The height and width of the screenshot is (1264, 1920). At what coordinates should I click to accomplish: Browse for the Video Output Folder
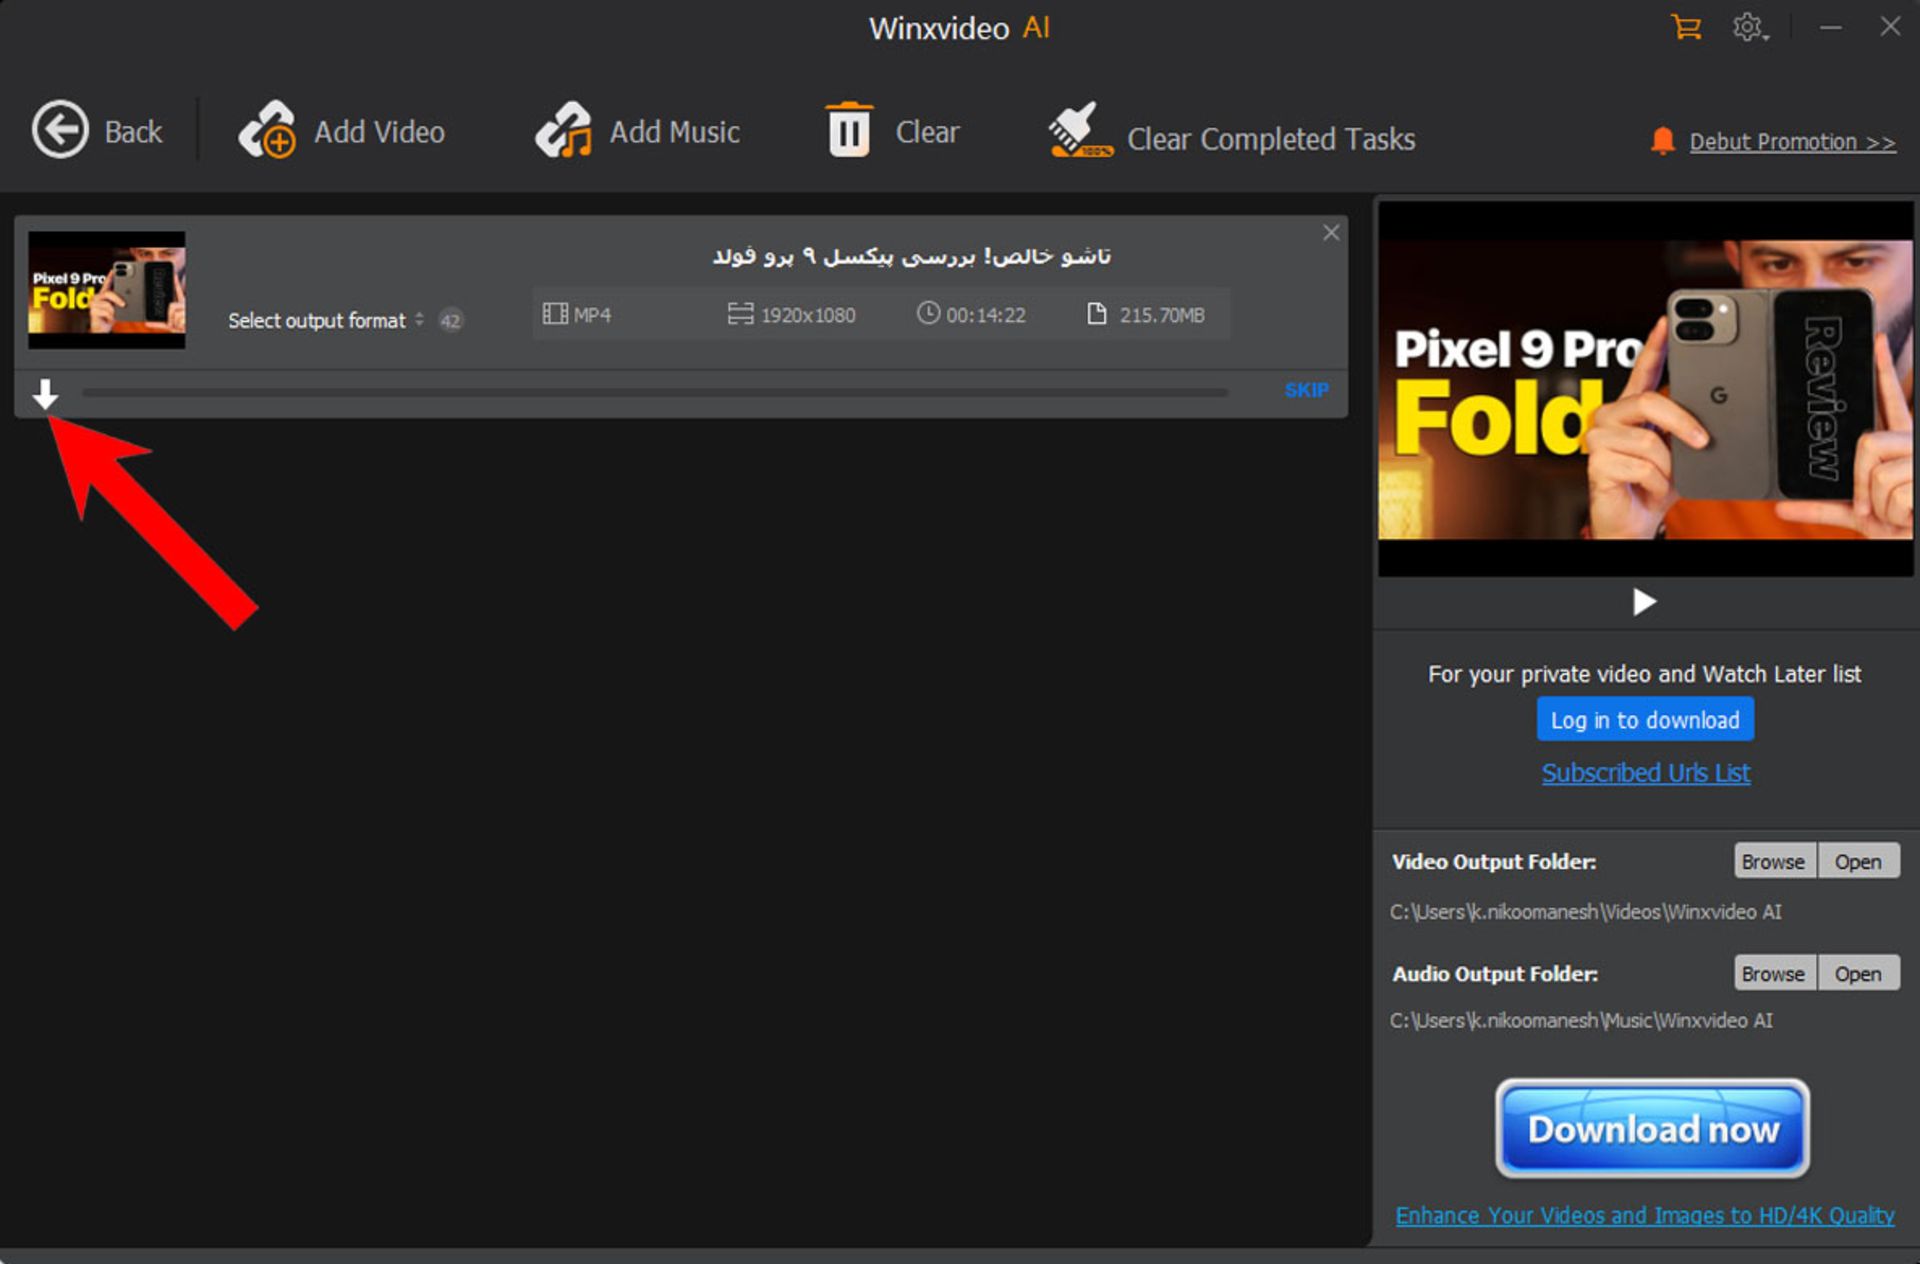1774,861
